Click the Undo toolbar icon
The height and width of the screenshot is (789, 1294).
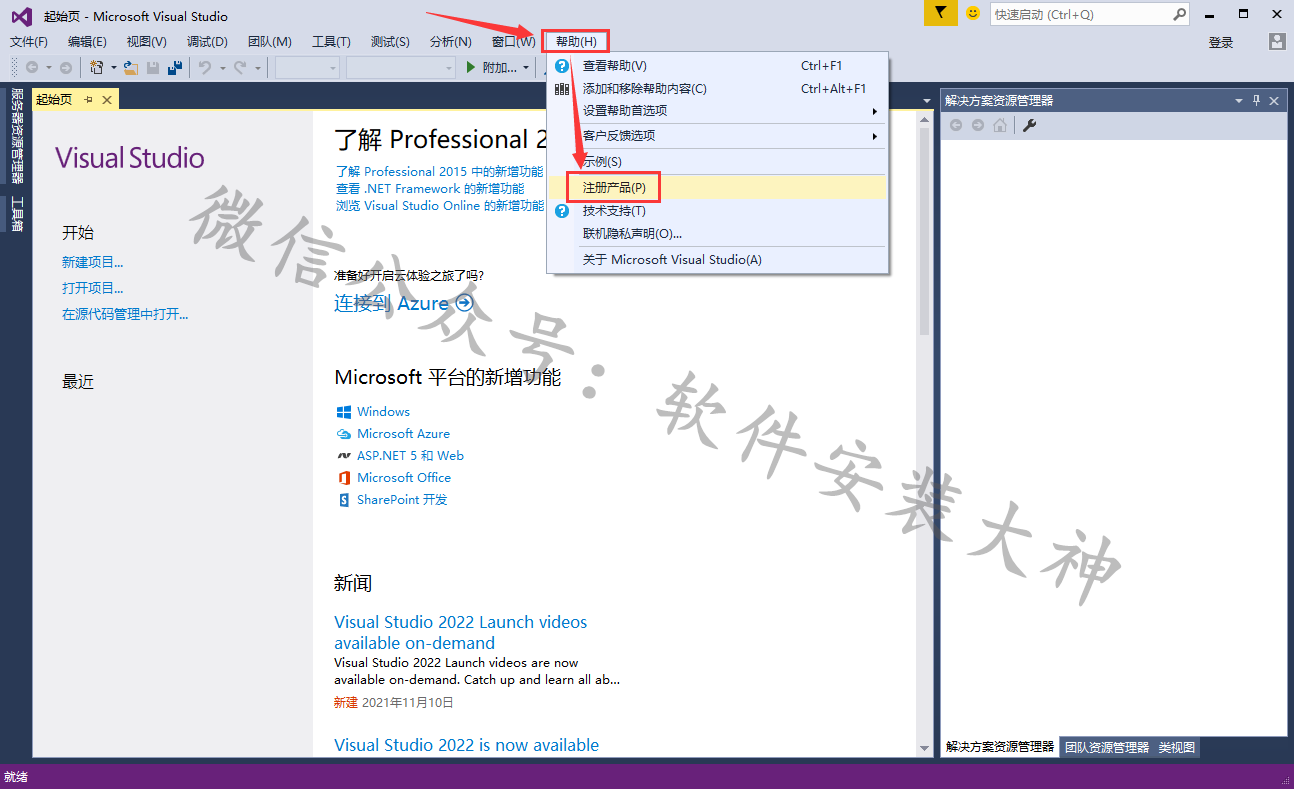pos(204,67)
